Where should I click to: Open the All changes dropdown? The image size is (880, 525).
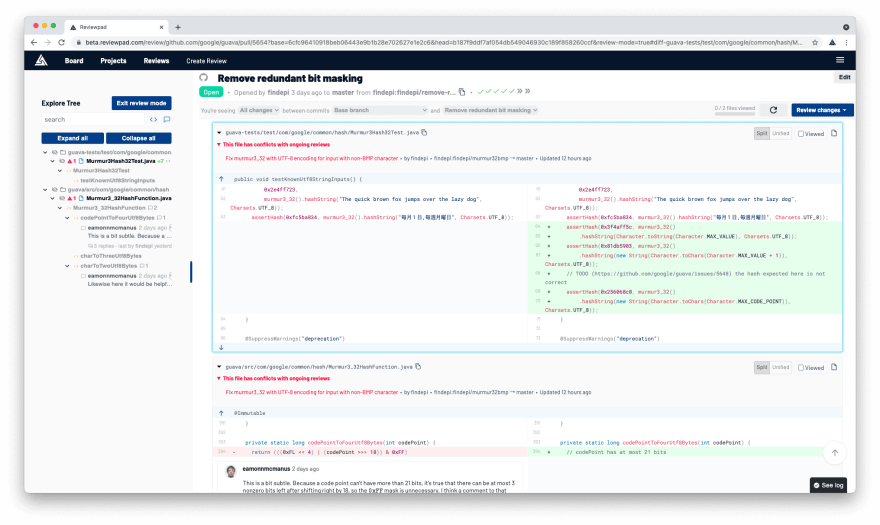(x=259, y=110)
